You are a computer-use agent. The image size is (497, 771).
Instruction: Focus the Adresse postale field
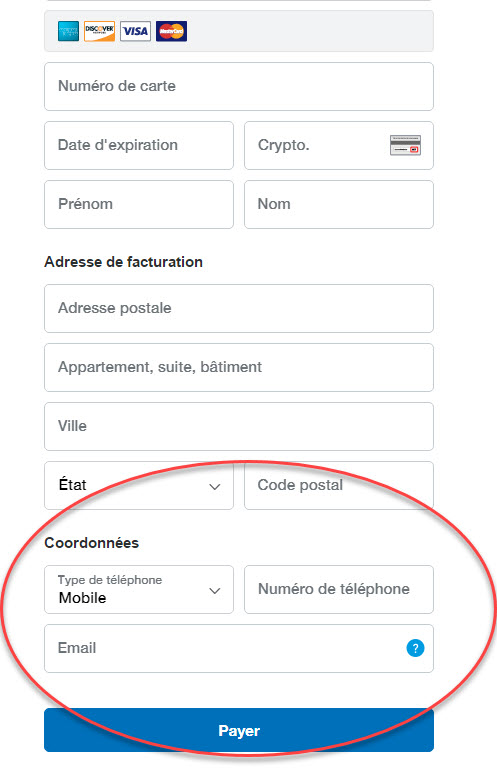coord(239,308)
